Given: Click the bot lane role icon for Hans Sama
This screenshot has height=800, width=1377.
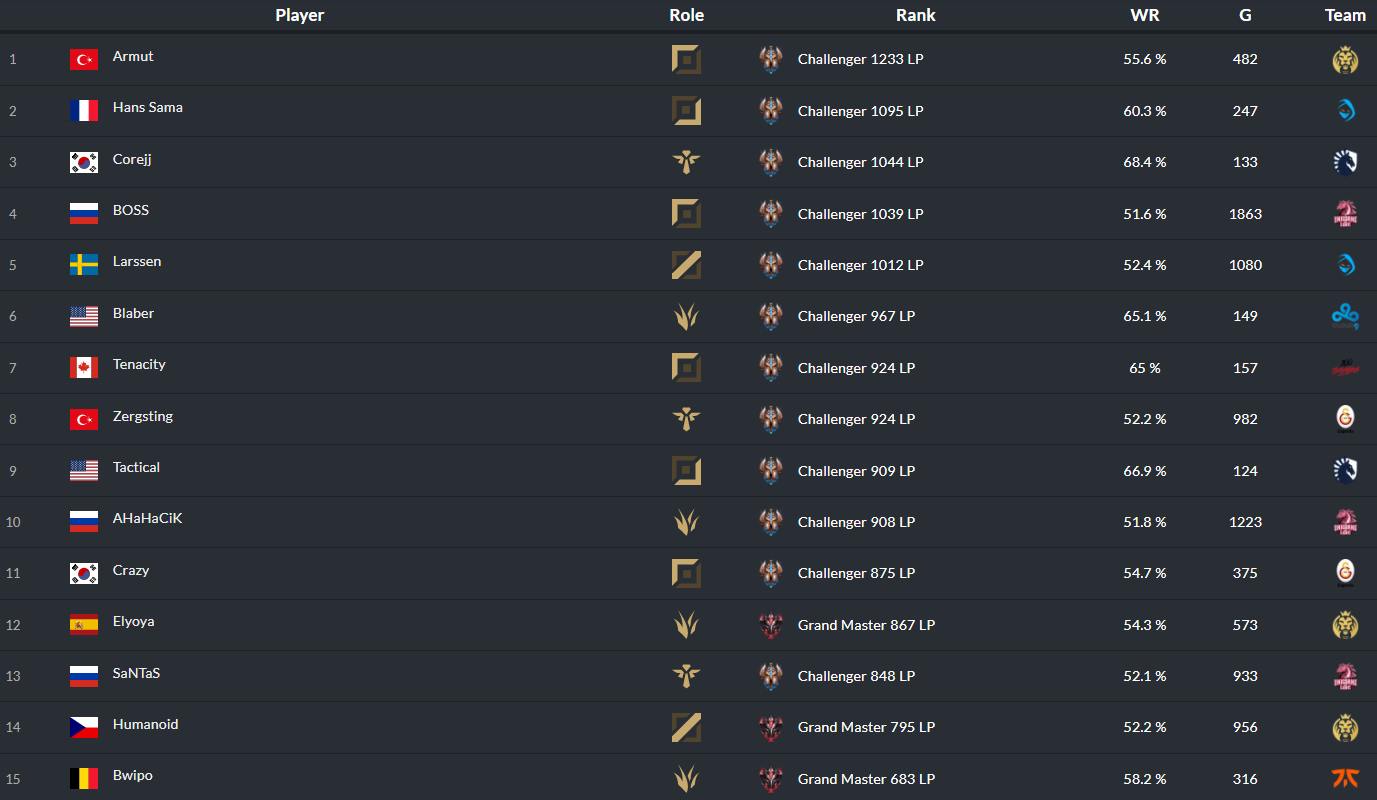Looking at the screenshot, I should (686, 111).
